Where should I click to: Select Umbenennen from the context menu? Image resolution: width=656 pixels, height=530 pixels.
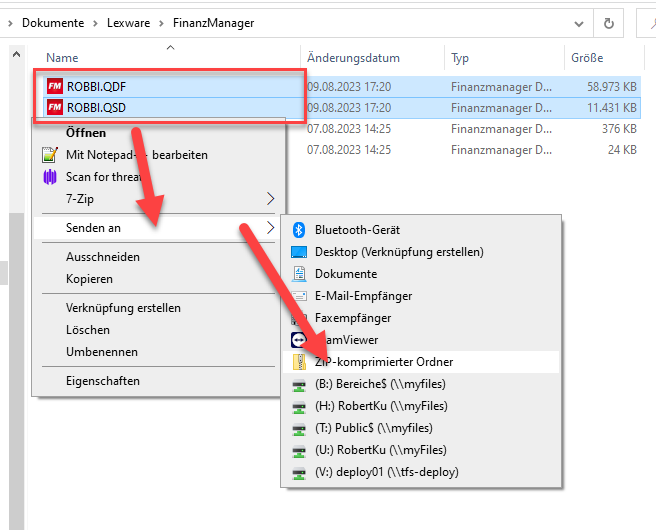click(101, 352)
